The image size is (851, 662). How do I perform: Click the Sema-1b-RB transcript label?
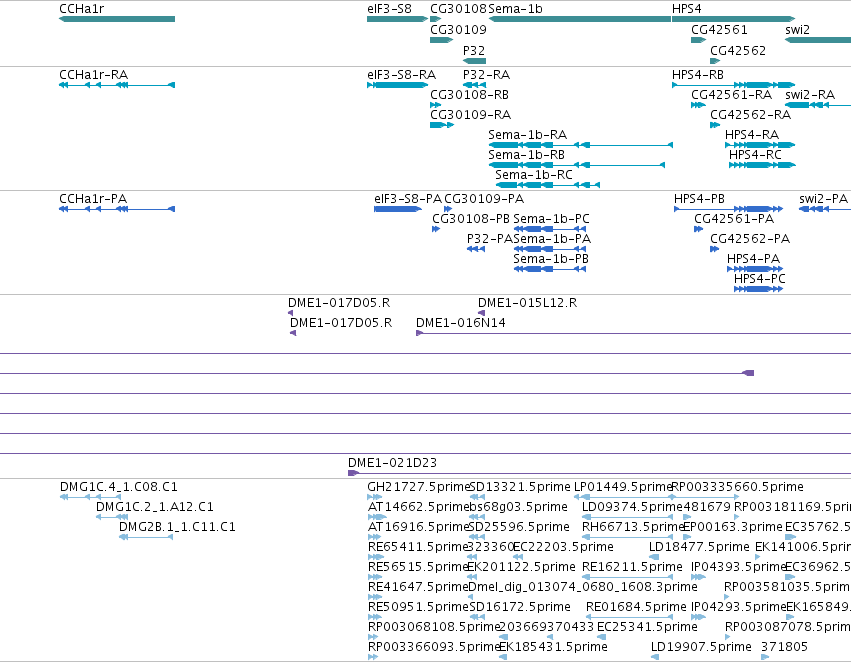[x=526, y=155]
